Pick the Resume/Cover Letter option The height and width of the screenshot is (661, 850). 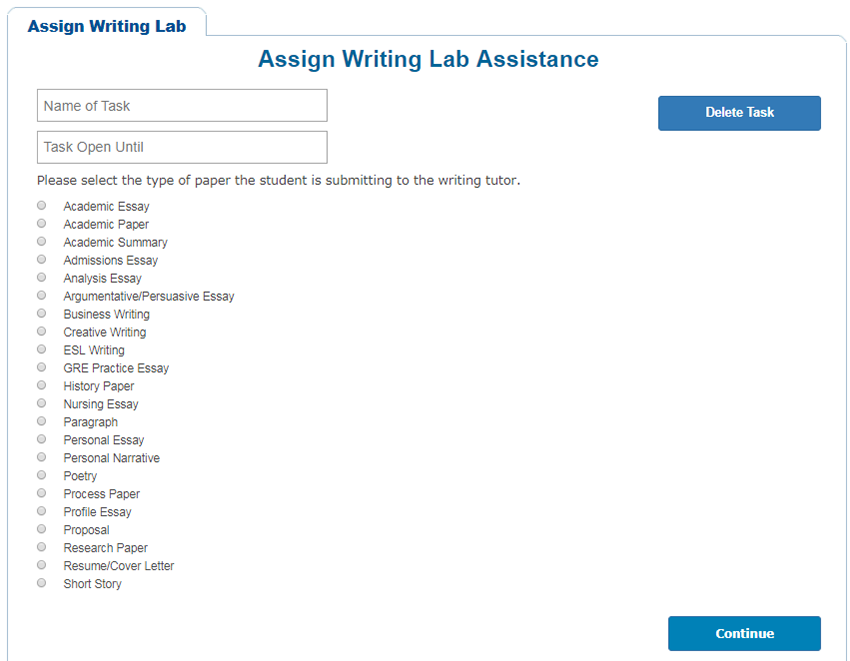coord(41,565)
